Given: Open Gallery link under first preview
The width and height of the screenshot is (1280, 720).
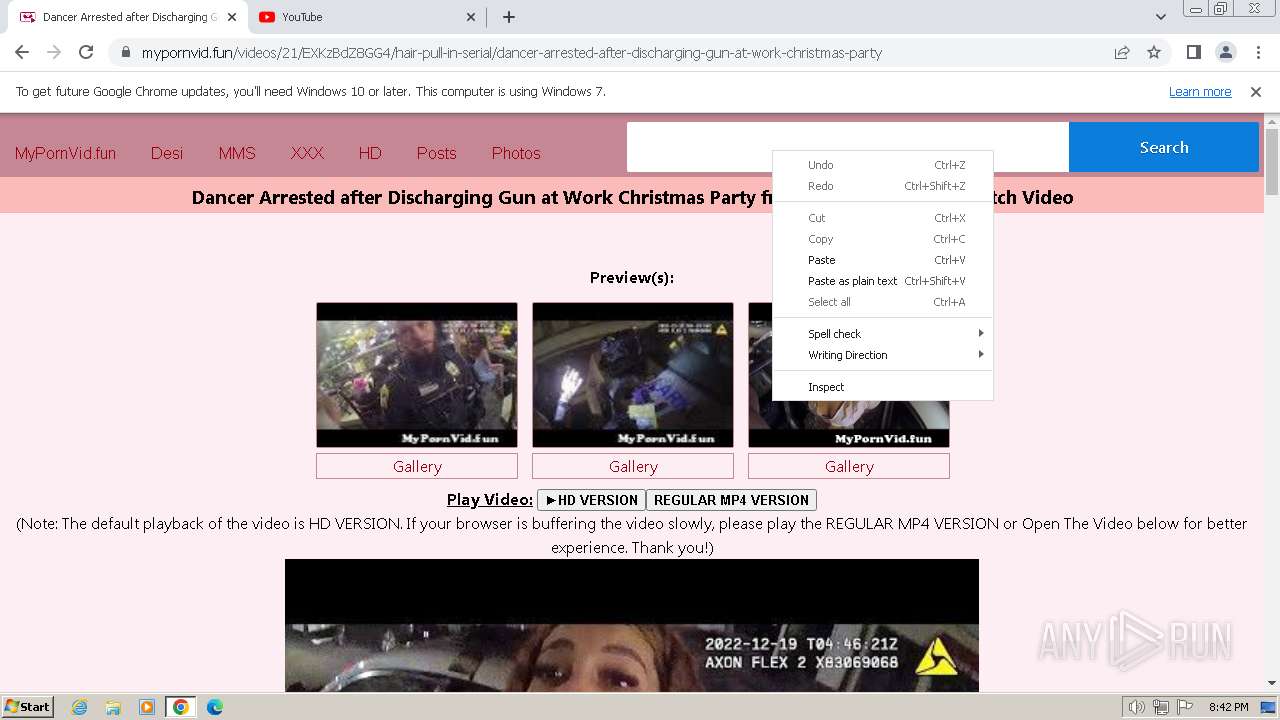Looking at the screenshot, I should click(417, 466).
